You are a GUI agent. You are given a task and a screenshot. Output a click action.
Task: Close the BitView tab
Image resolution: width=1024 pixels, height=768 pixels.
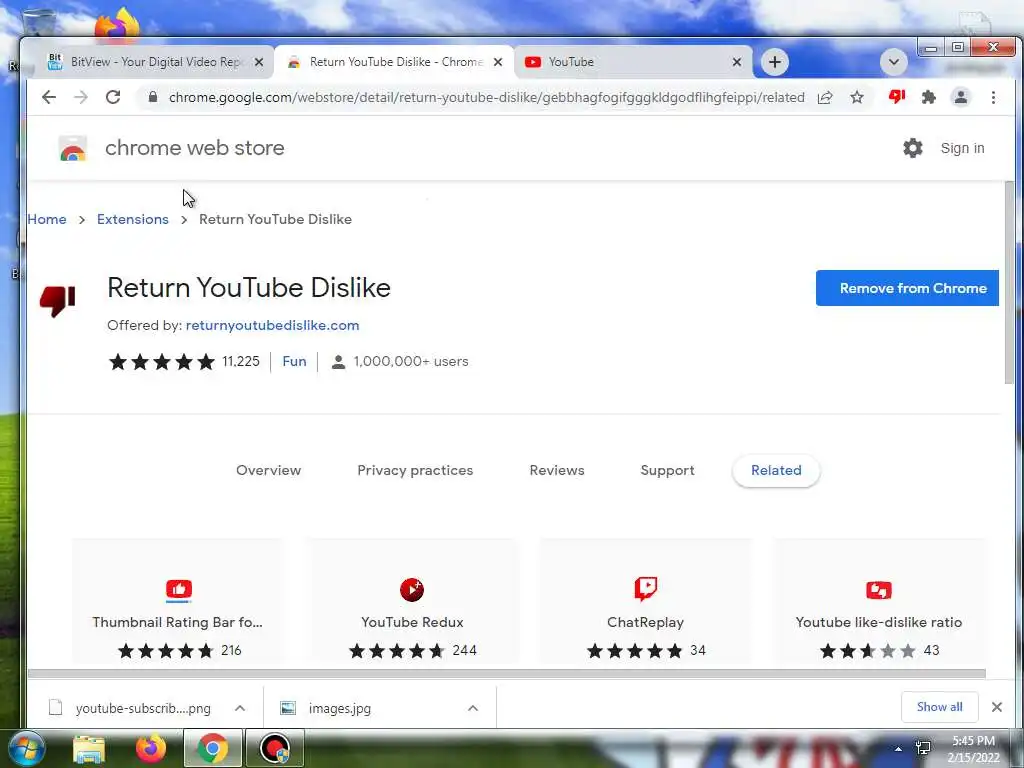click(259, 62)
